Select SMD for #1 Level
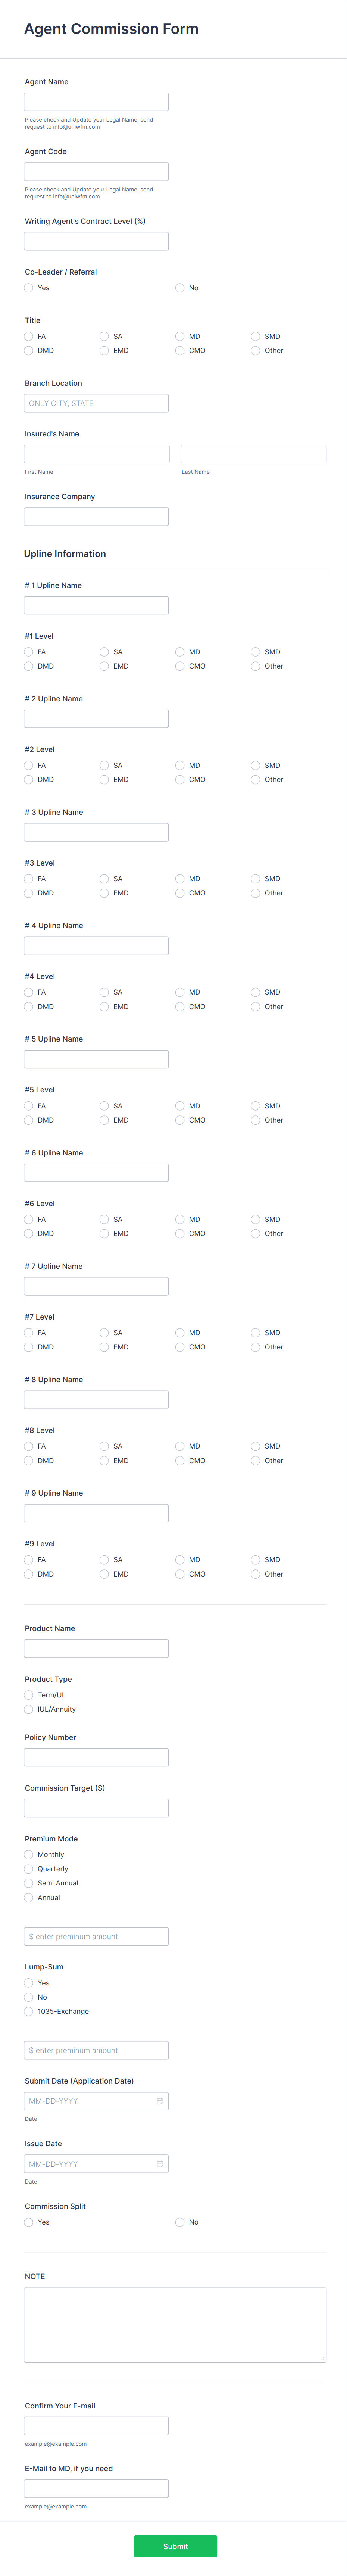This screenshot has width=347, height=2576. (x=256, y=652)
